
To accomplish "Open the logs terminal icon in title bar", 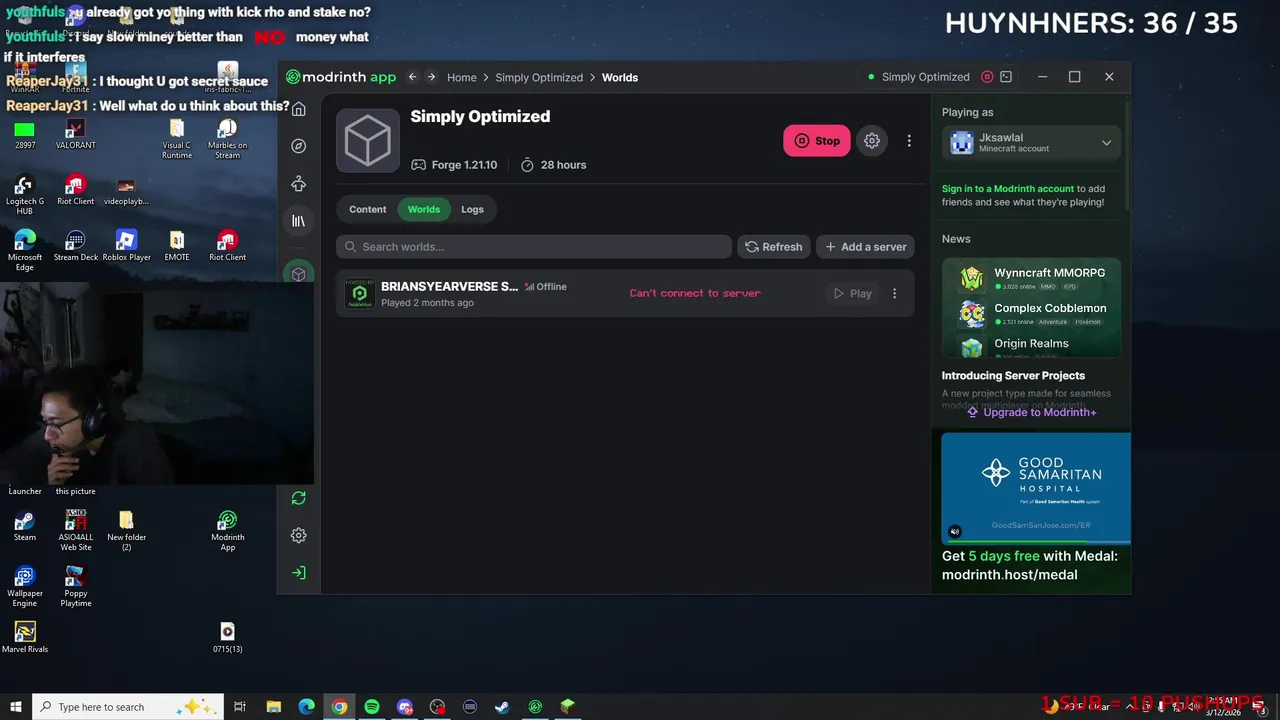I will pyautogui.click(x=1006, y=77).
